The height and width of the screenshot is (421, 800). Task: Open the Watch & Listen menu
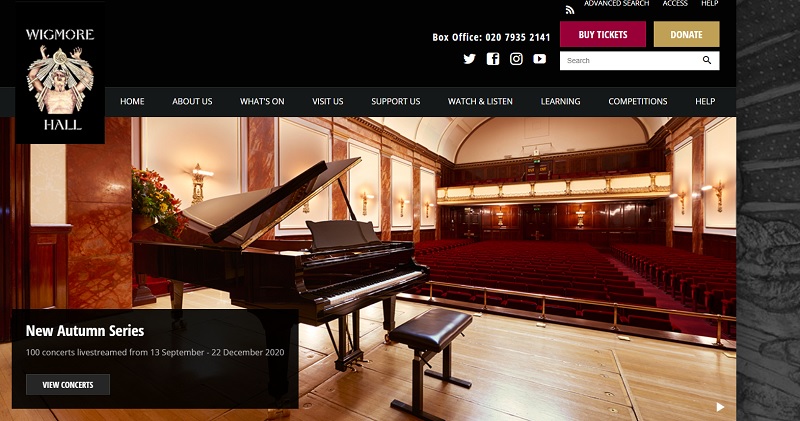(480, 102)
